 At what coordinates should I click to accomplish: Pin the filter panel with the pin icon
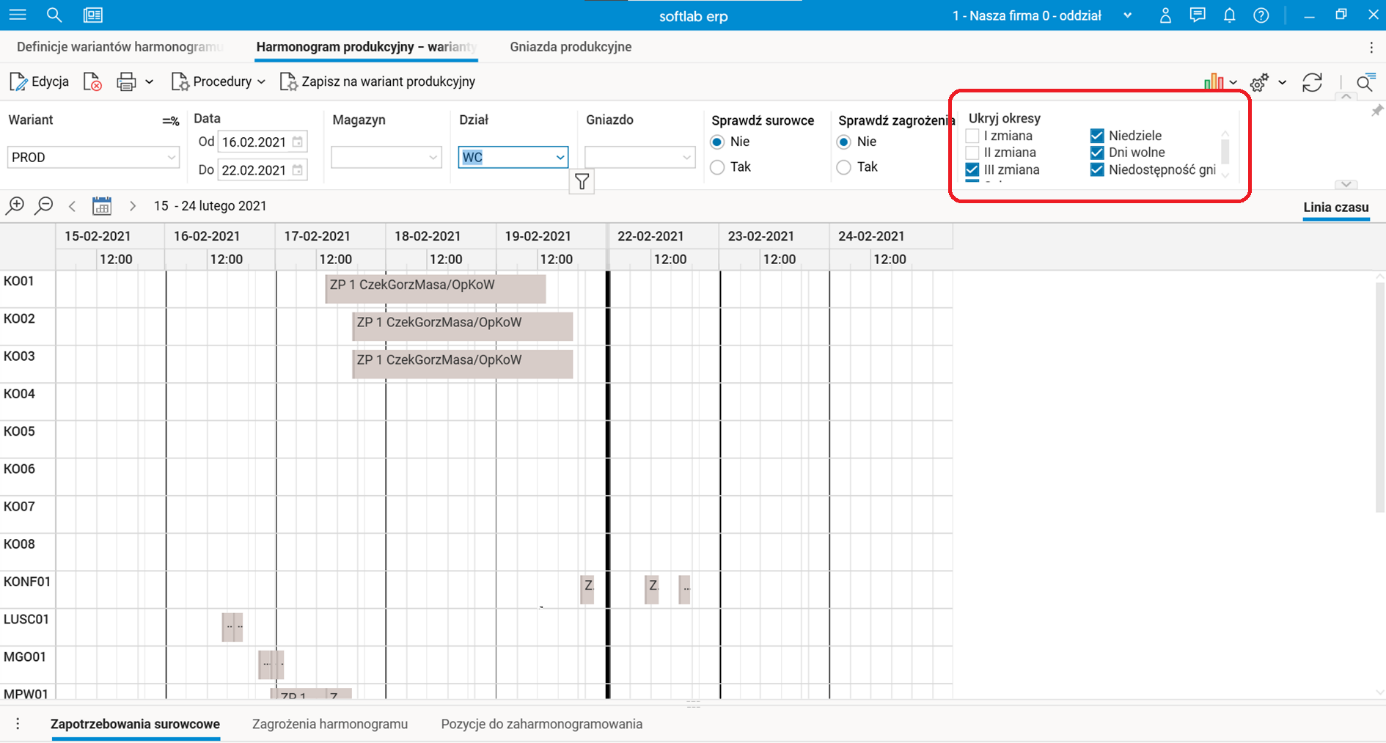coord(1377,111)
